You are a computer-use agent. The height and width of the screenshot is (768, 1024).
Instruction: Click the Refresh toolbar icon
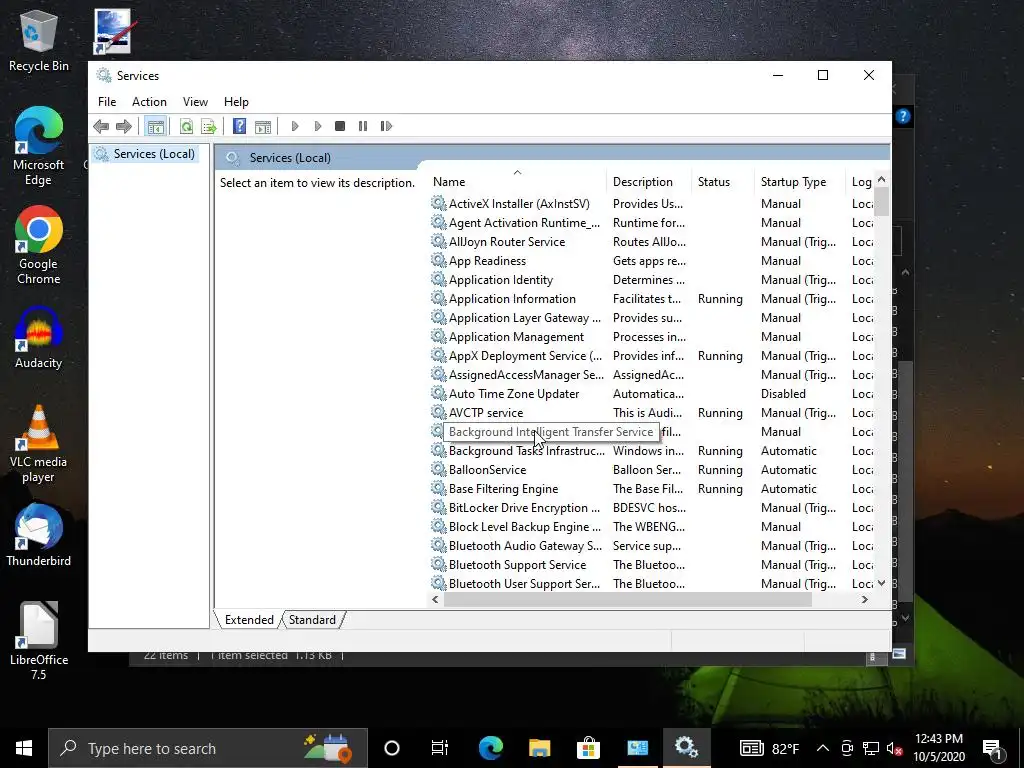coord(186,126)
